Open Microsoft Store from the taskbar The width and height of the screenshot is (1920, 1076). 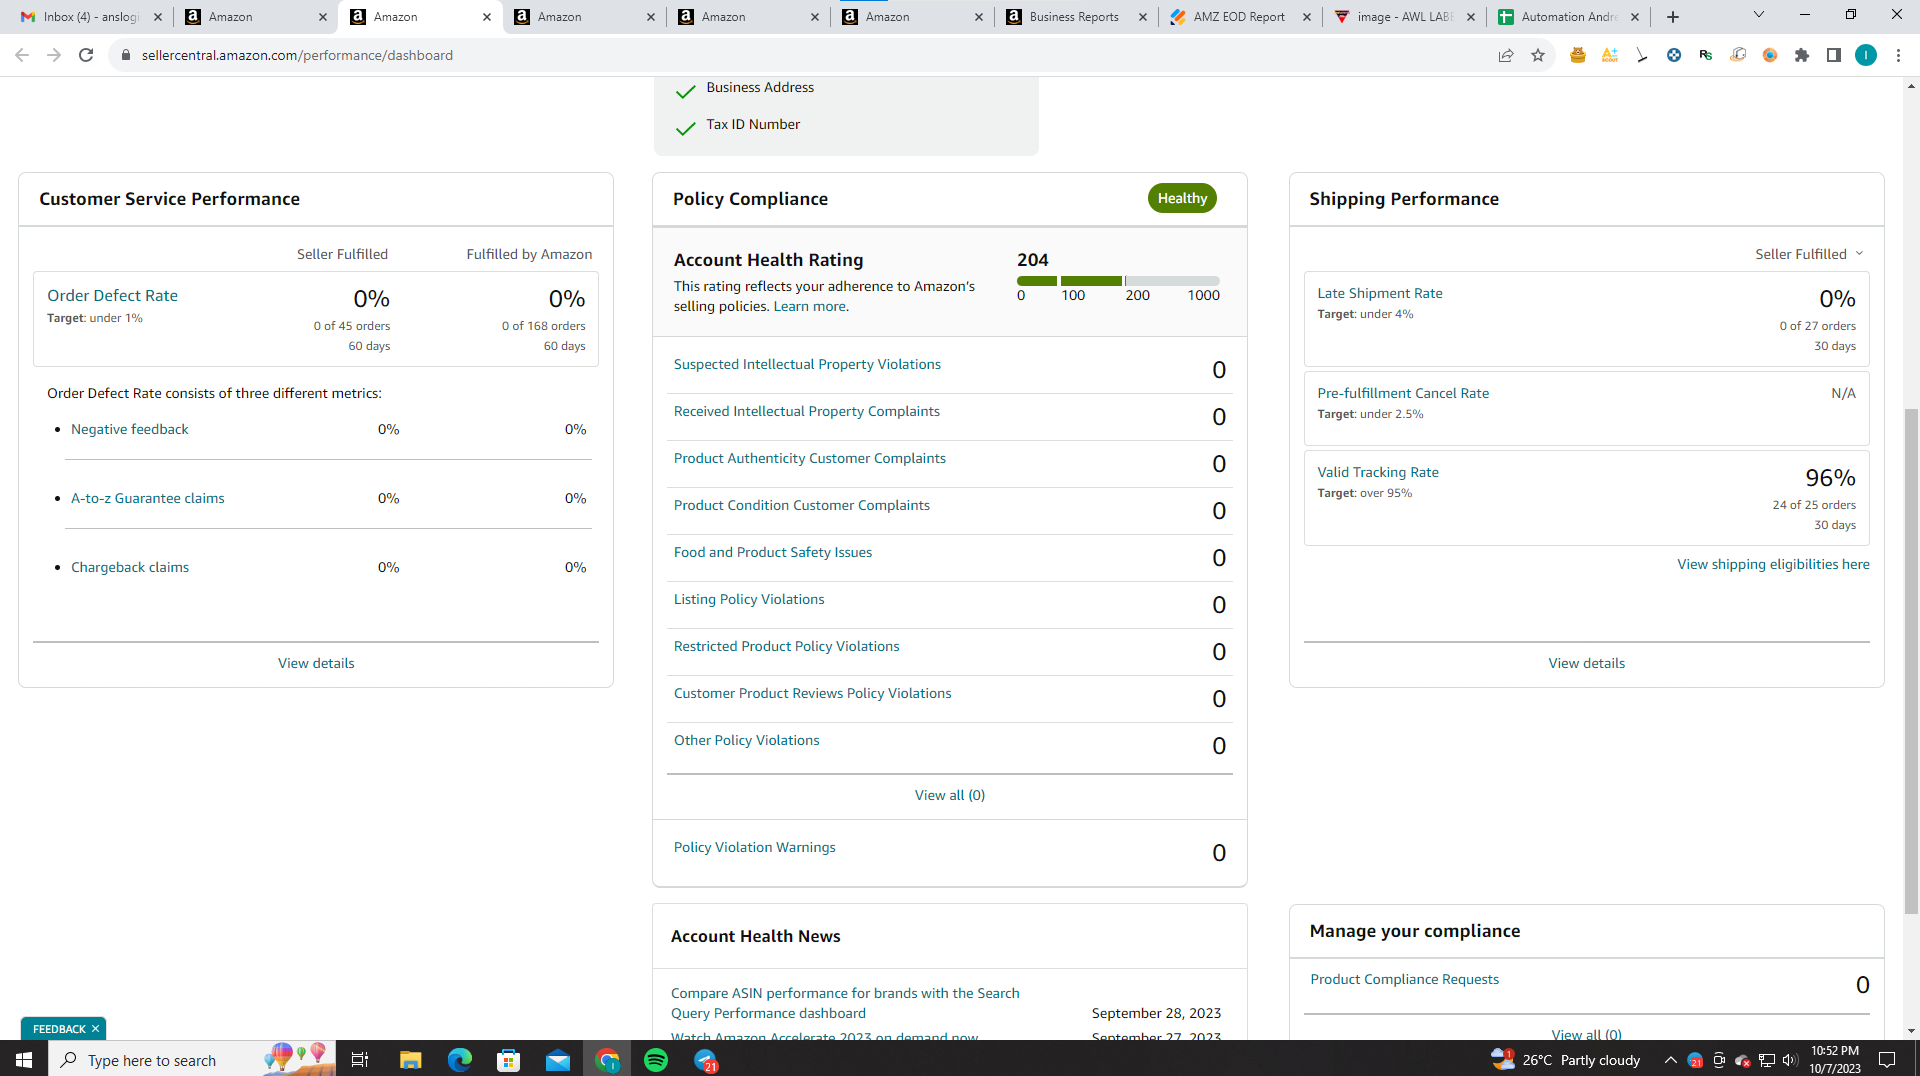509,1059
